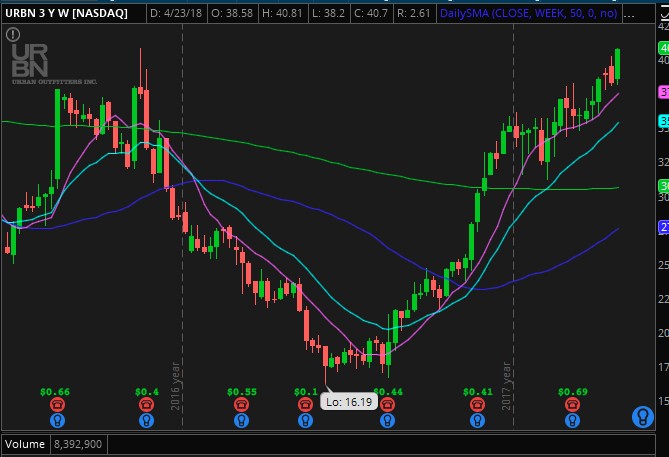
Task: Open the earnings phone icon under $0.55
Action: coord(241,404)
